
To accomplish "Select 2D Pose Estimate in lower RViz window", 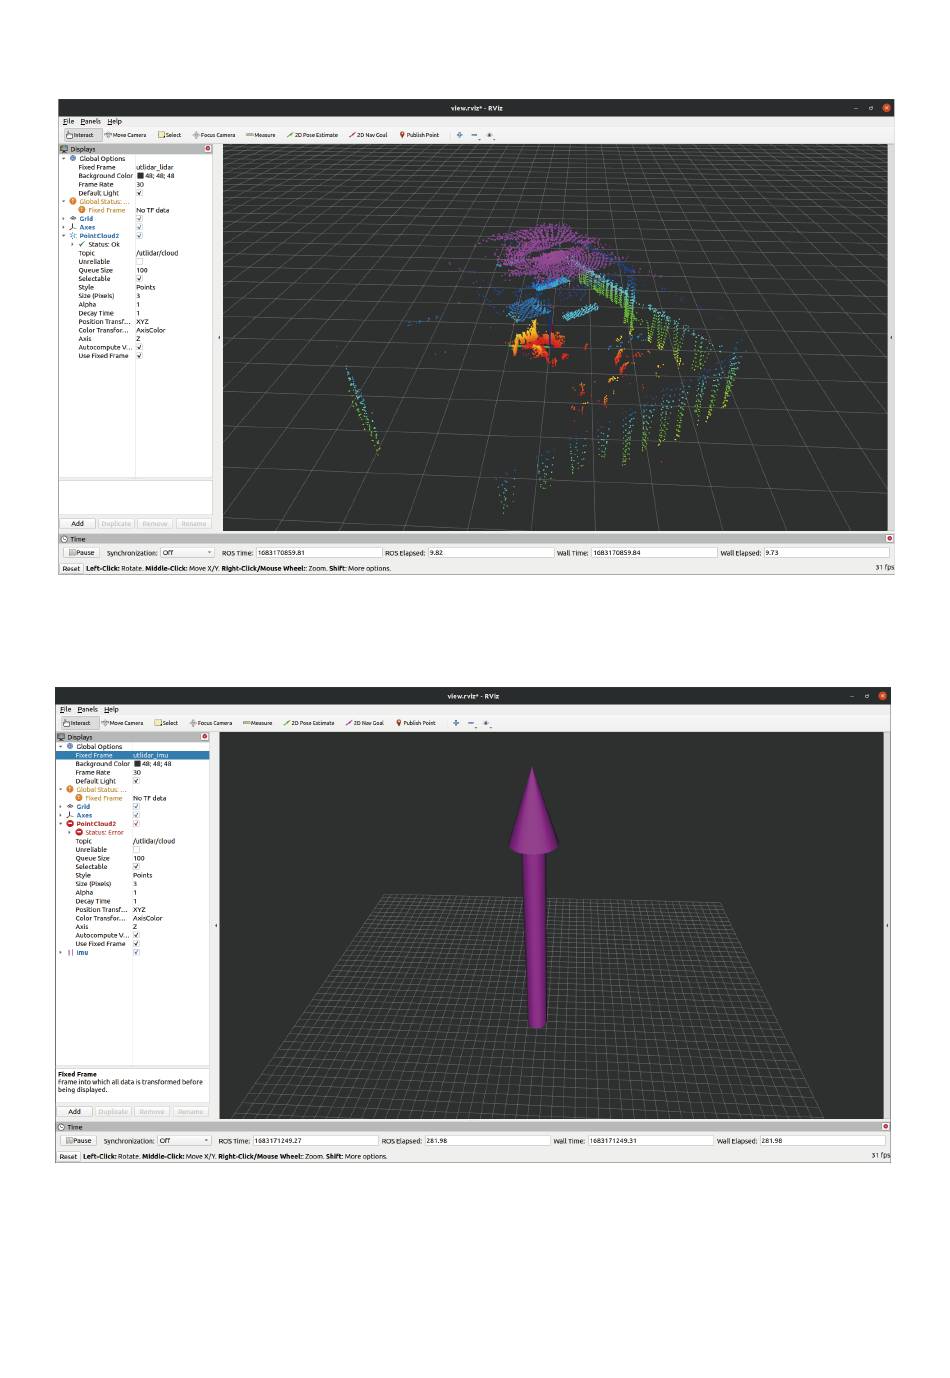I will coord(310,723).
